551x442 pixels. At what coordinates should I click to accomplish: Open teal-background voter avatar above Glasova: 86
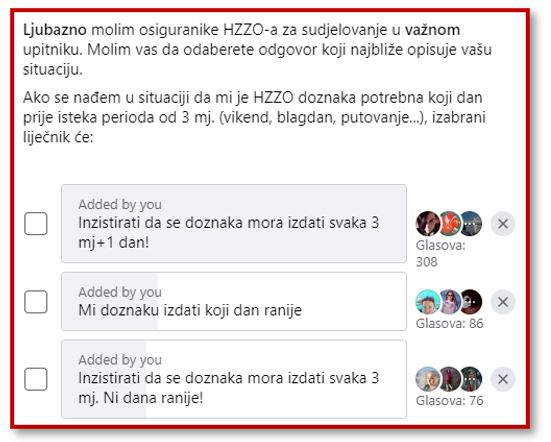pyautogui.click(x=427, y=302)
